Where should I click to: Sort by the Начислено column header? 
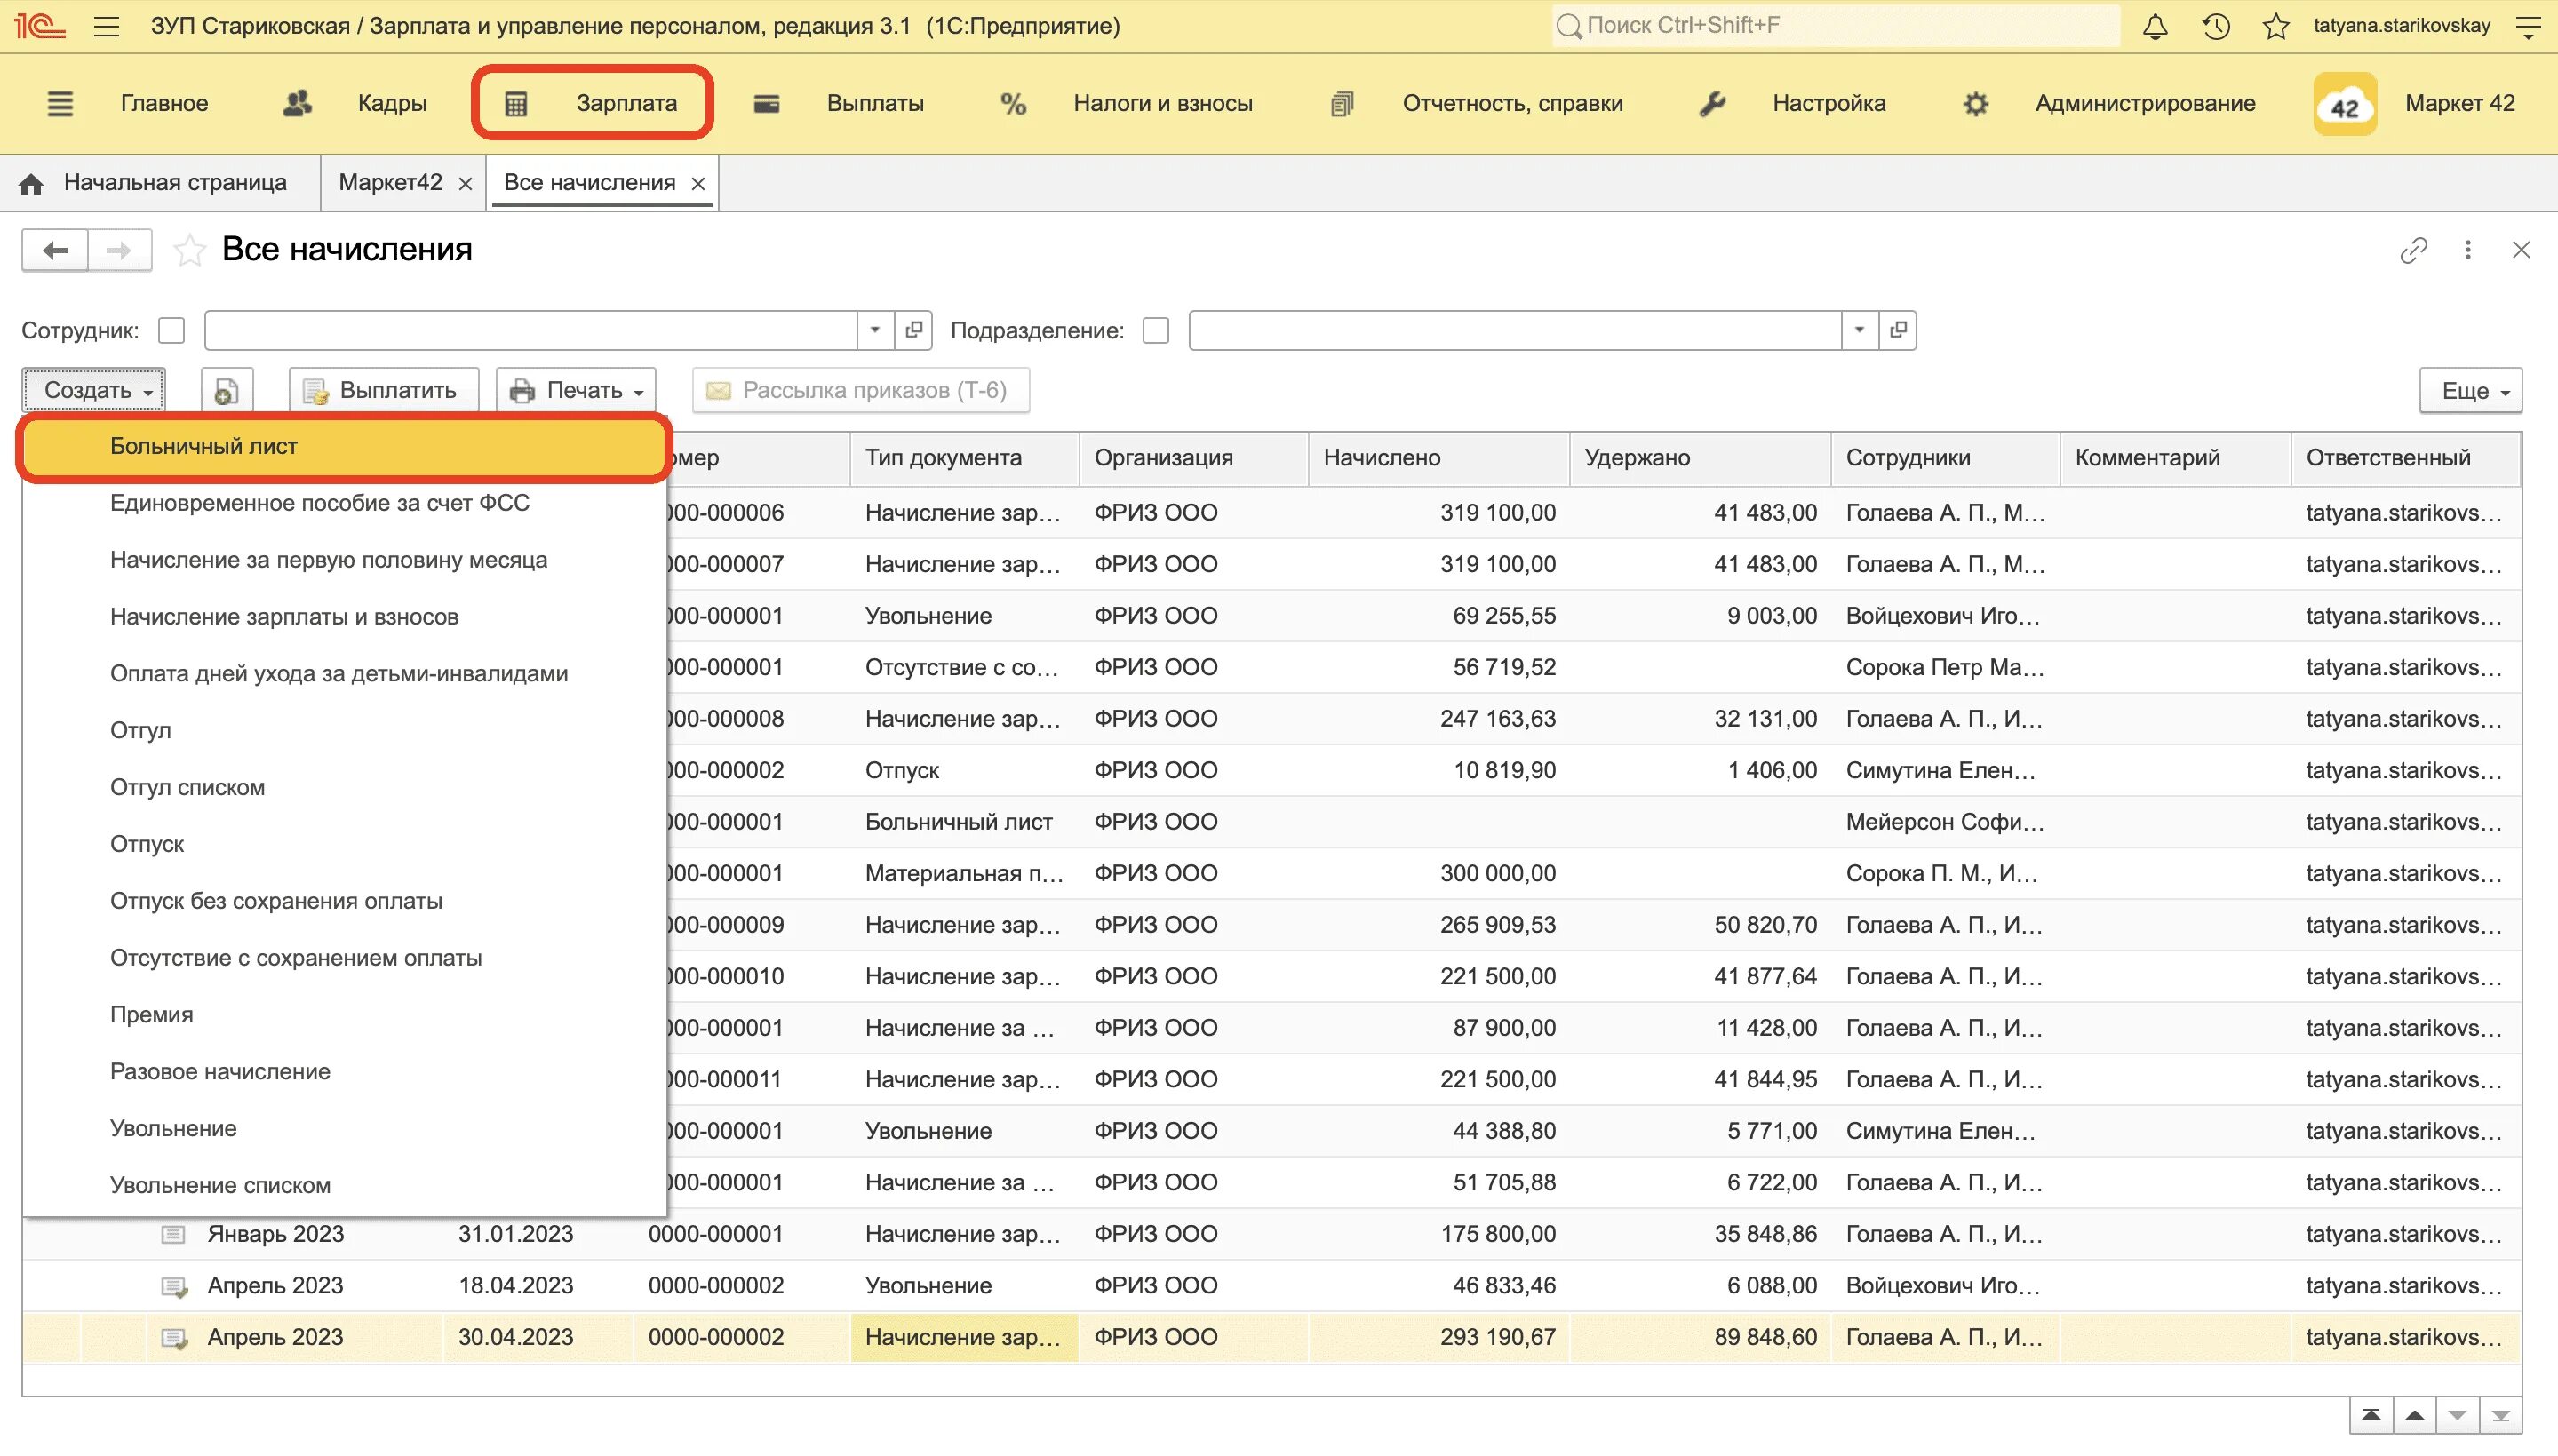(1438, 459)
